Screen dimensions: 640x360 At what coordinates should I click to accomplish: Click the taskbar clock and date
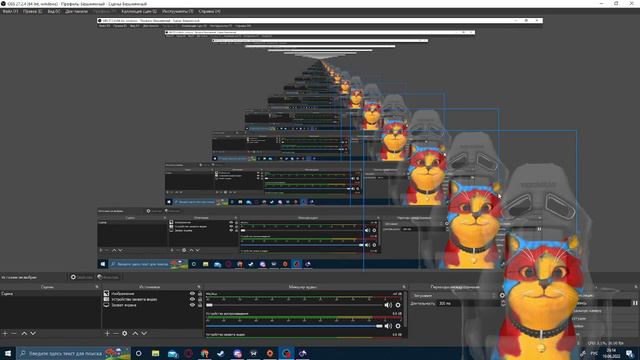(x=611, y=353)
